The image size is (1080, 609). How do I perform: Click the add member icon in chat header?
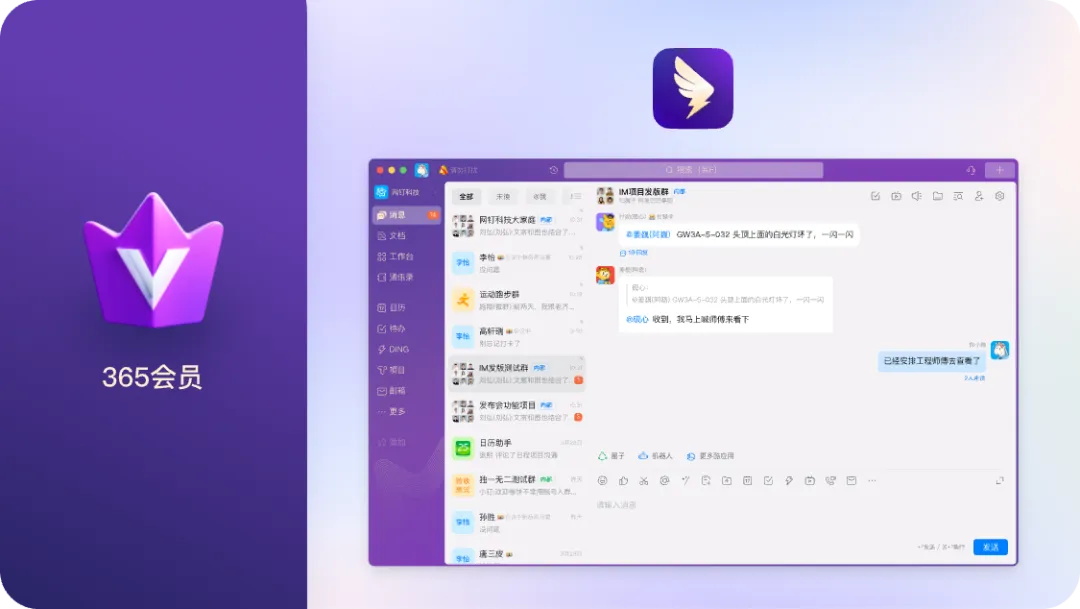pos(979,196)
